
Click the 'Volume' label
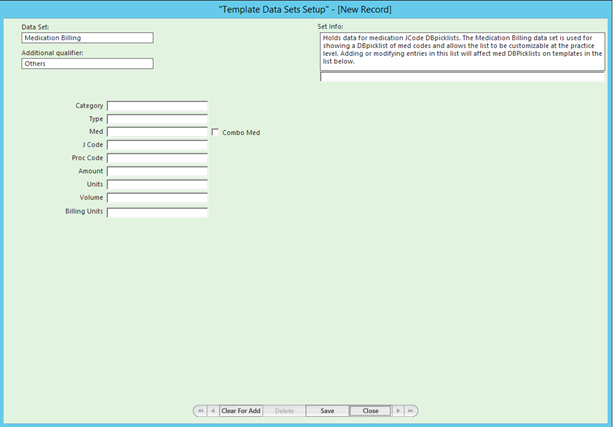click(x=91, y=197)
